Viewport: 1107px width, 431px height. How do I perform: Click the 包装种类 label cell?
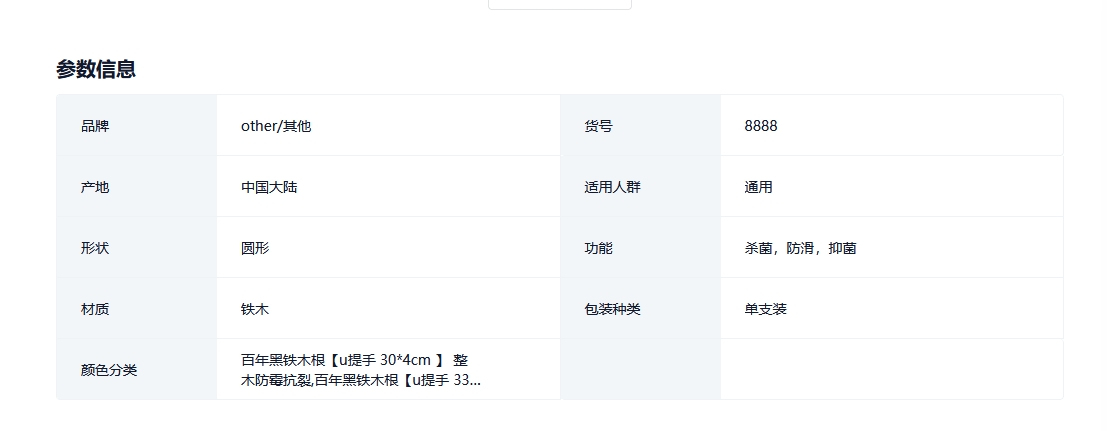point(640,308)
